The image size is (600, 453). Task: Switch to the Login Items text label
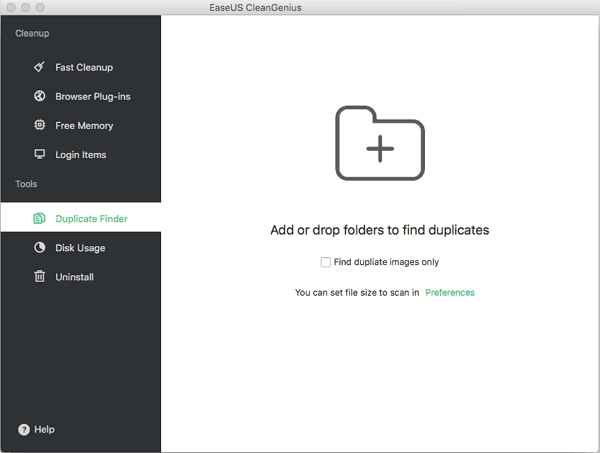(81, 154)
